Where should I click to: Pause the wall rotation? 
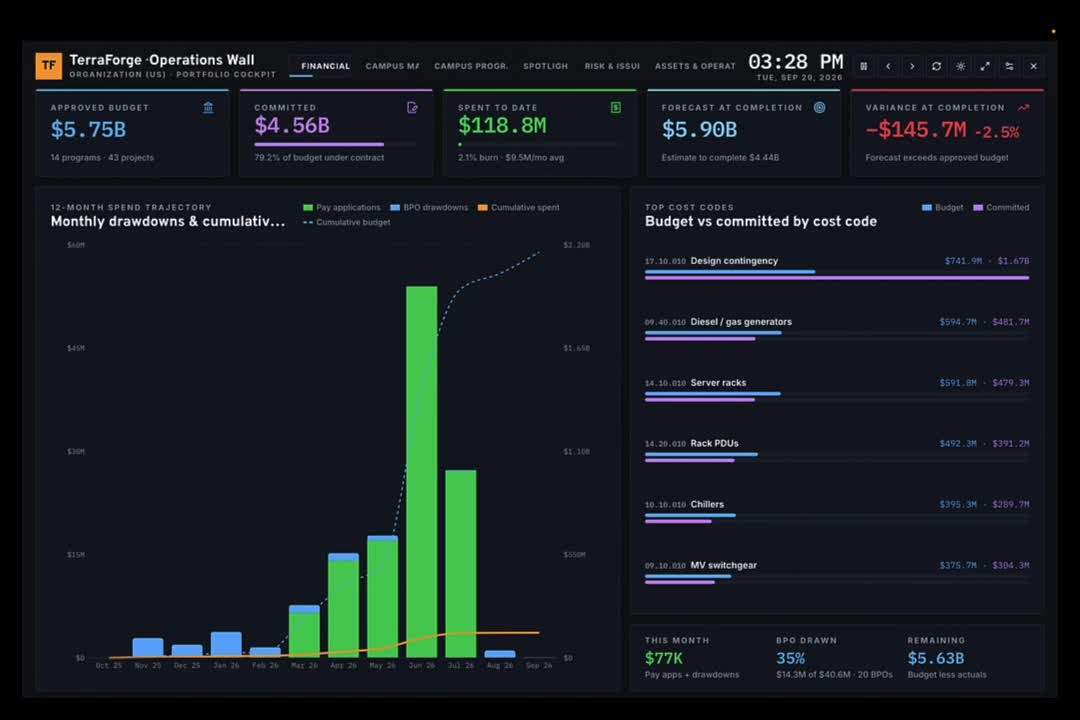point(864,66)
